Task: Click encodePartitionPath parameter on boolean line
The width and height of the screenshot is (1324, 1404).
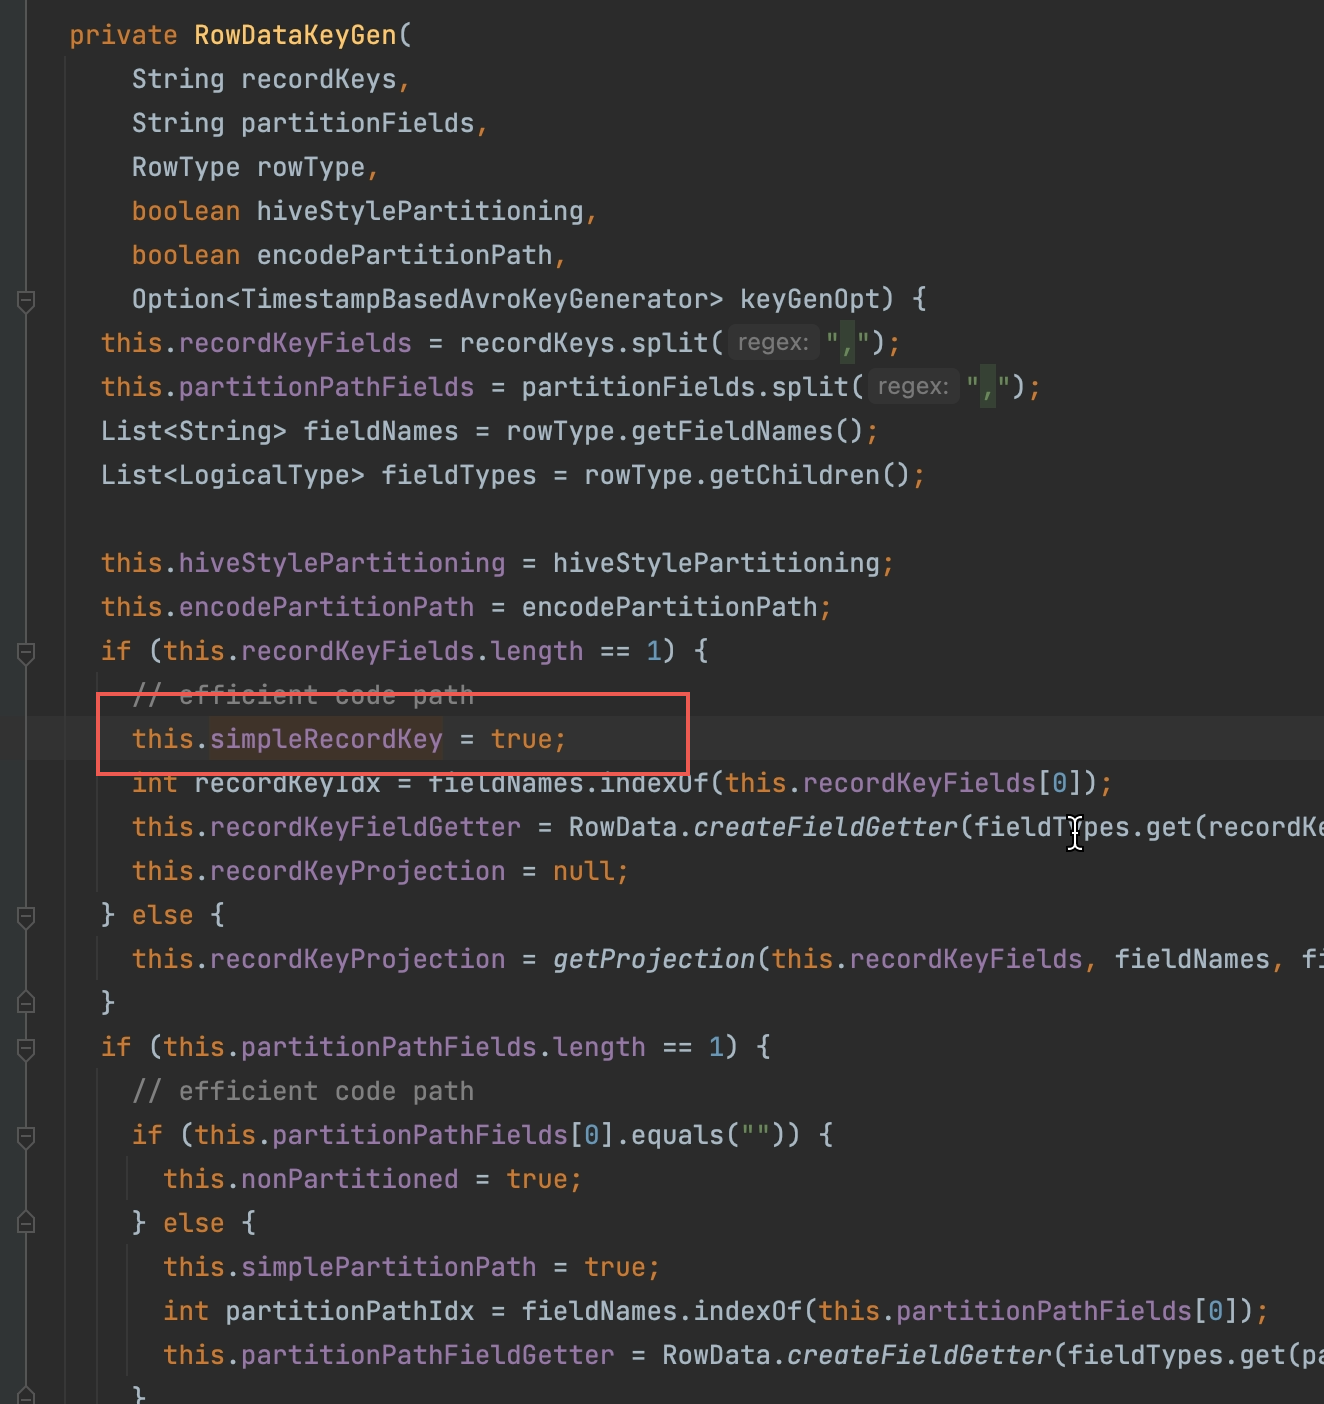Action: tap(404, 255)
